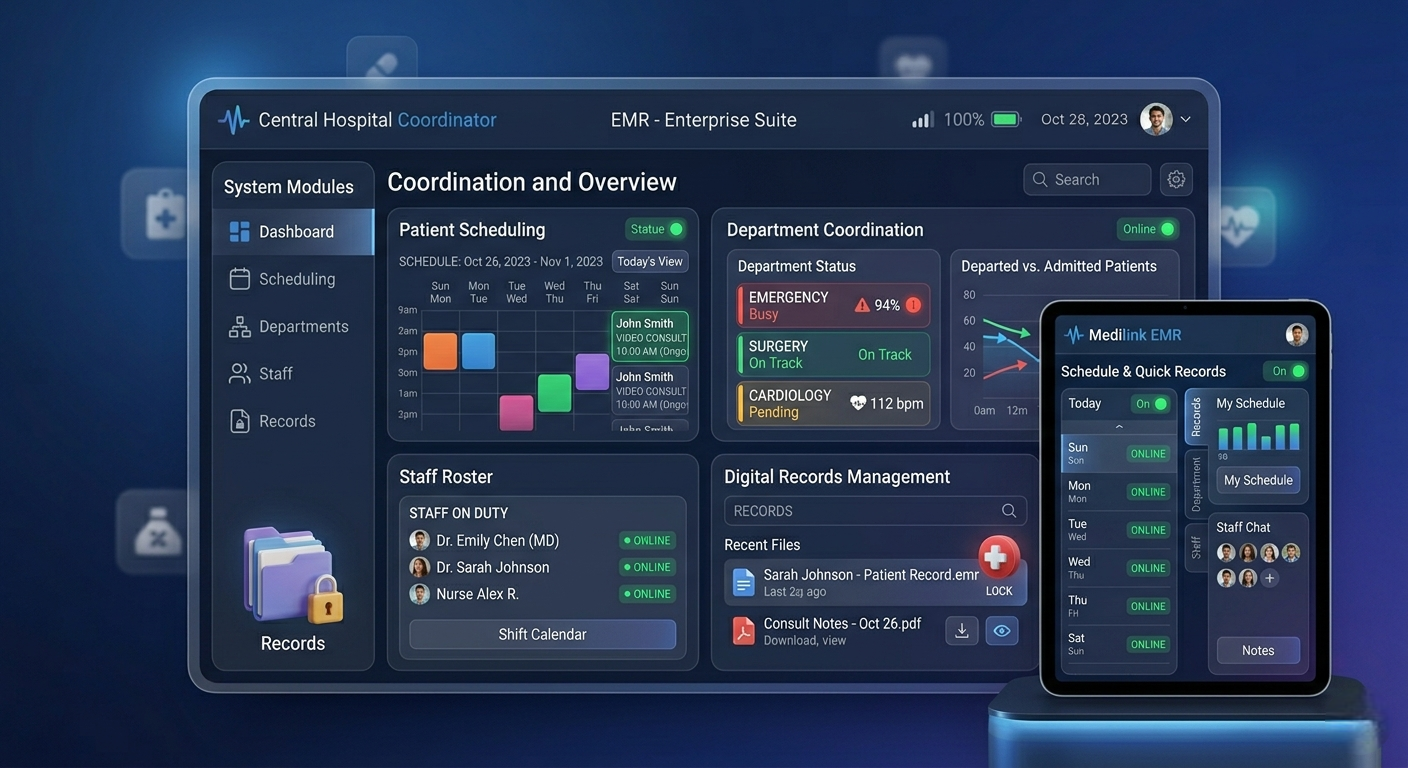Viewport: 1408px width, 768px height.
Task: Open settings gear next to Search
Action: tap(1176, 180)
